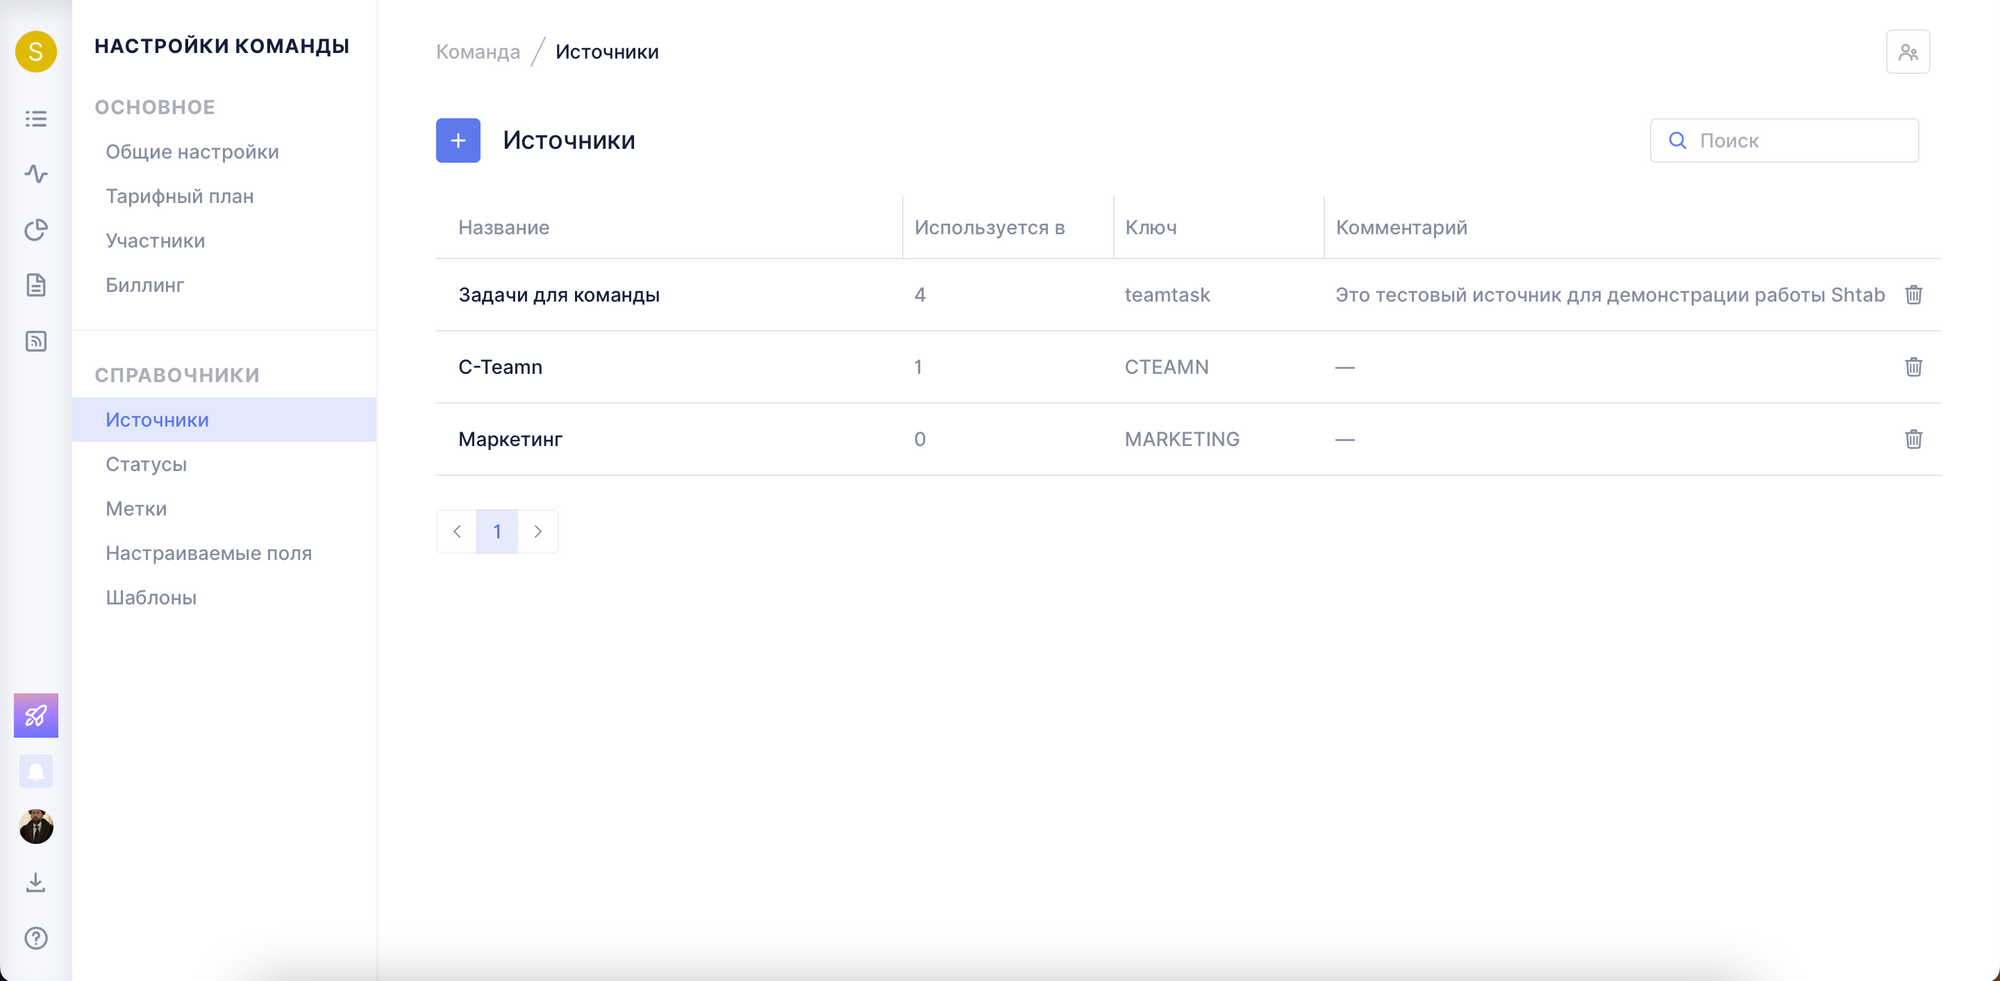Open the activity pulse icon in sidebar
The height and width of the screenshot is (981, 2000).
36,174
